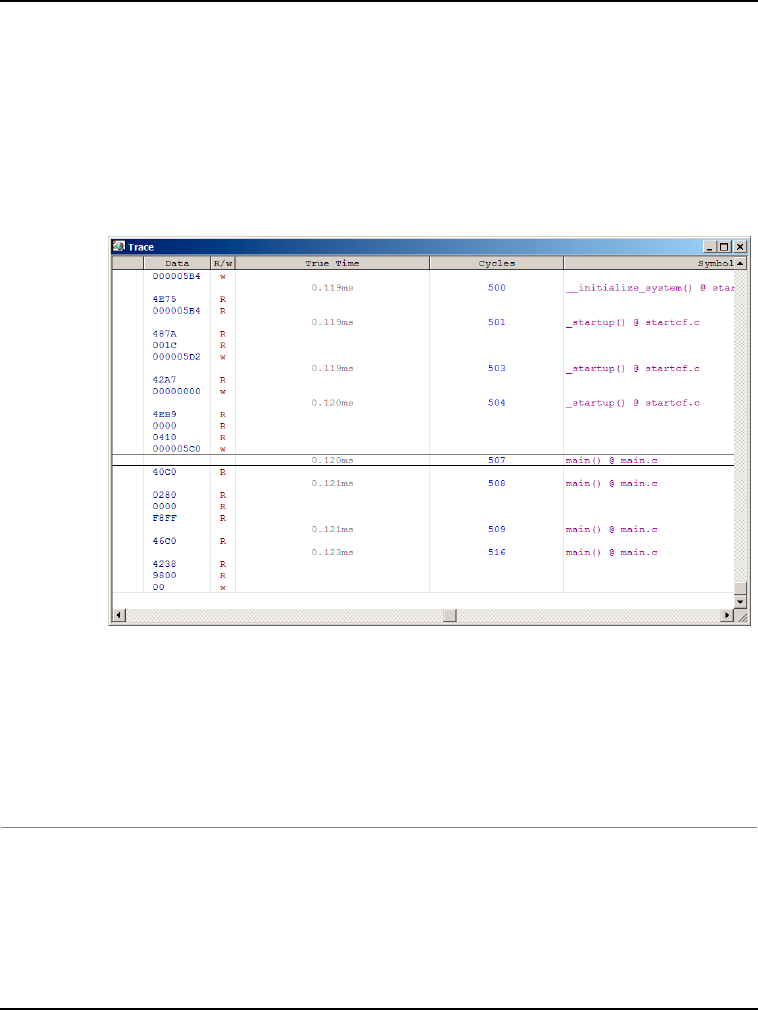The image size is (758, 1010).
Task: Click the True Time column header
Action: pos(332,263)
